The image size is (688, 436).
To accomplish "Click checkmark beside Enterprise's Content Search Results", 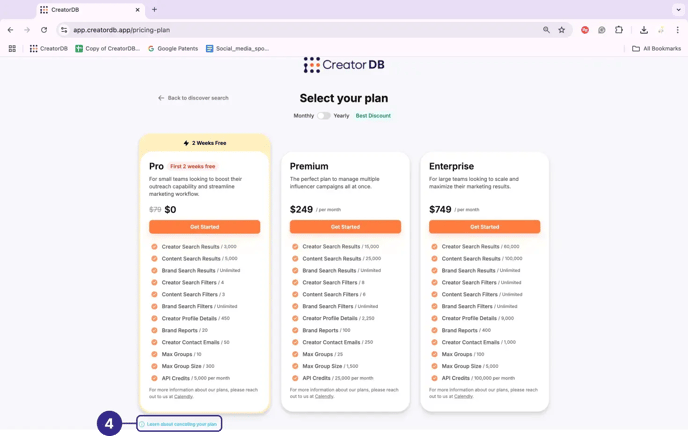I will tap(434, 259).
